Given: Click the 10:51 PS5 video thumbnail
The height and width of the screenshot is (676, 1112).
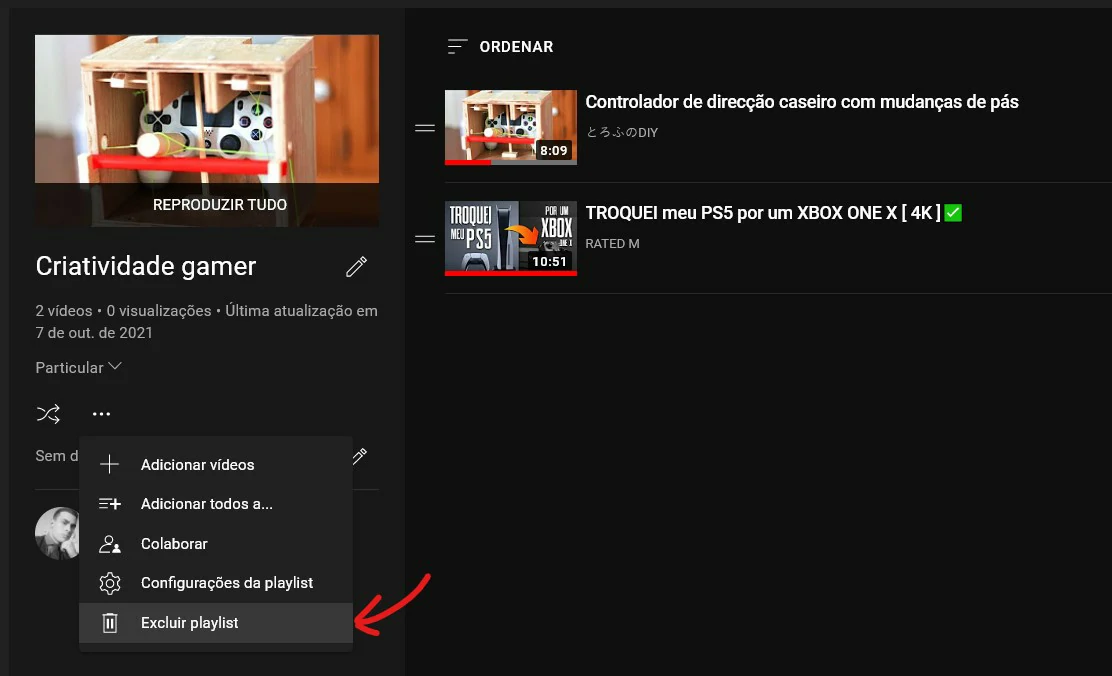Looking at the screenshot, I should coord(511,238).
